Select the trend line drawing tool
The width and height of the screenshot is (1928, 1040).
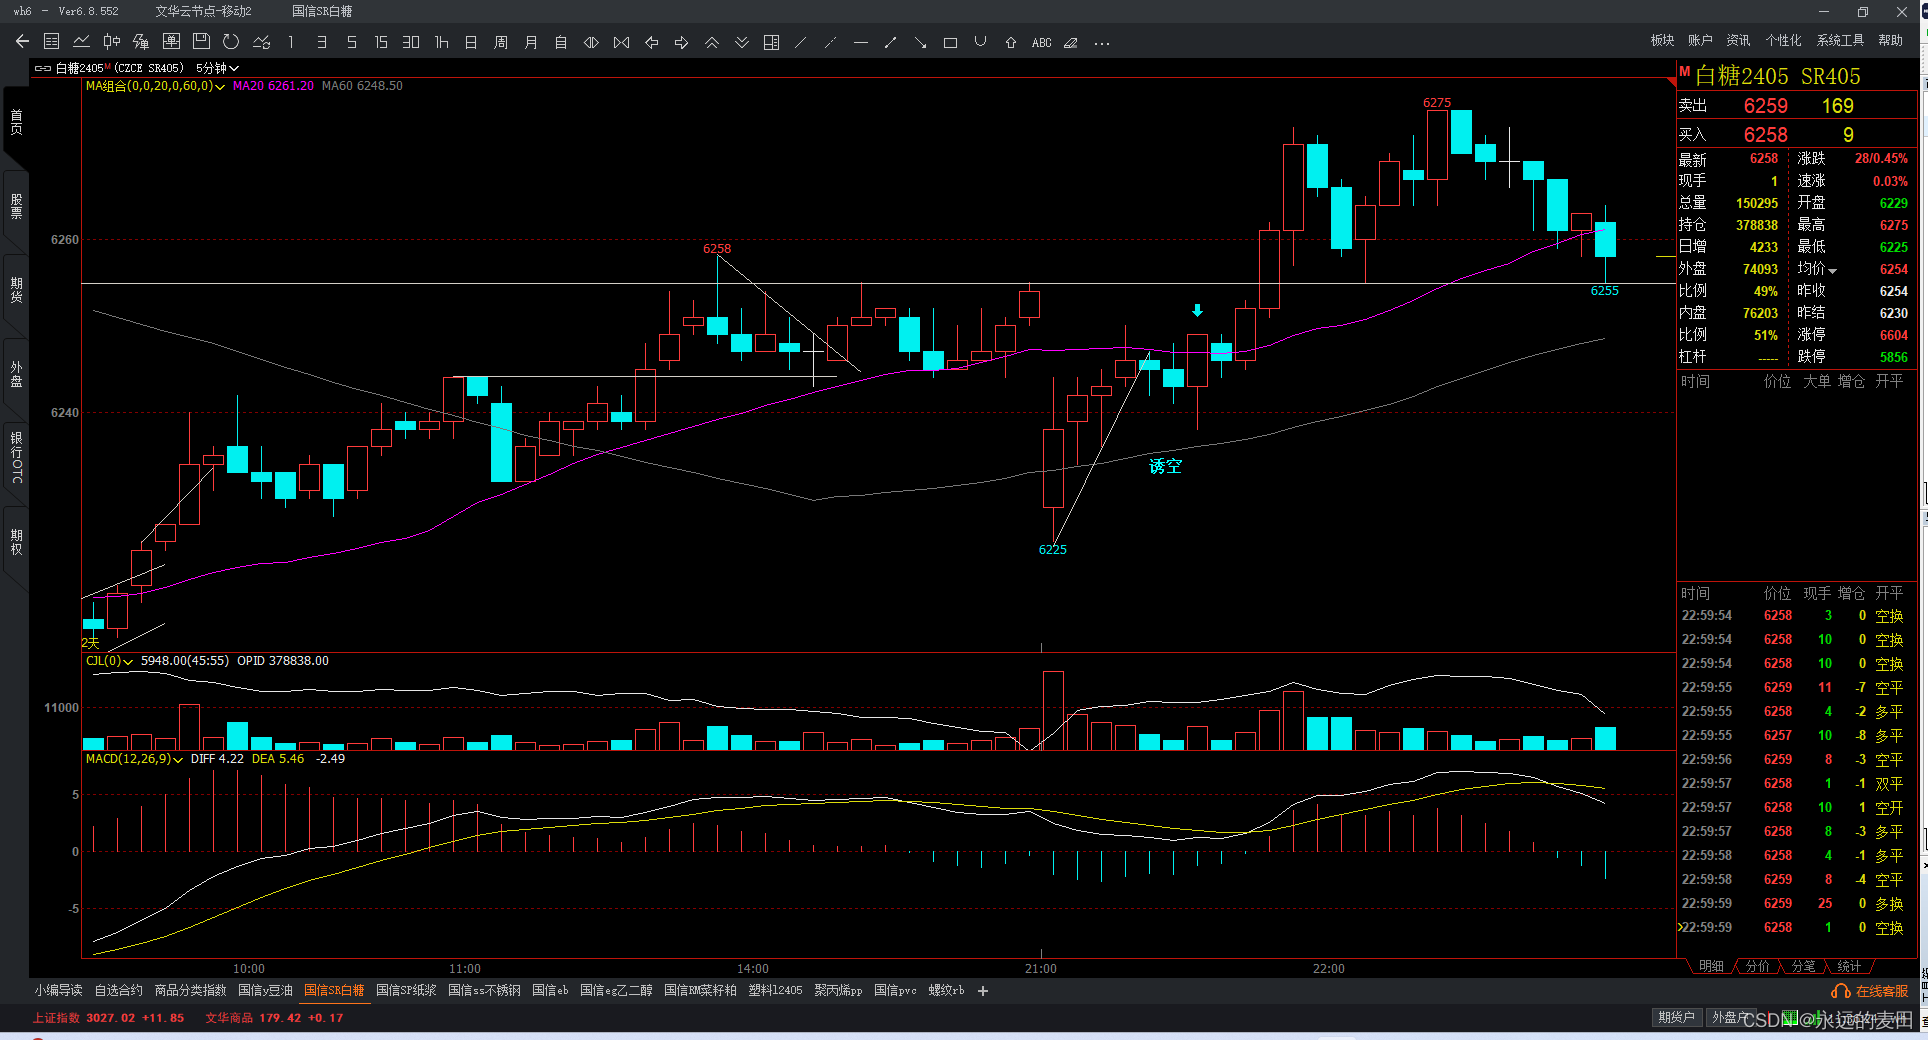[x=800, y=42]
